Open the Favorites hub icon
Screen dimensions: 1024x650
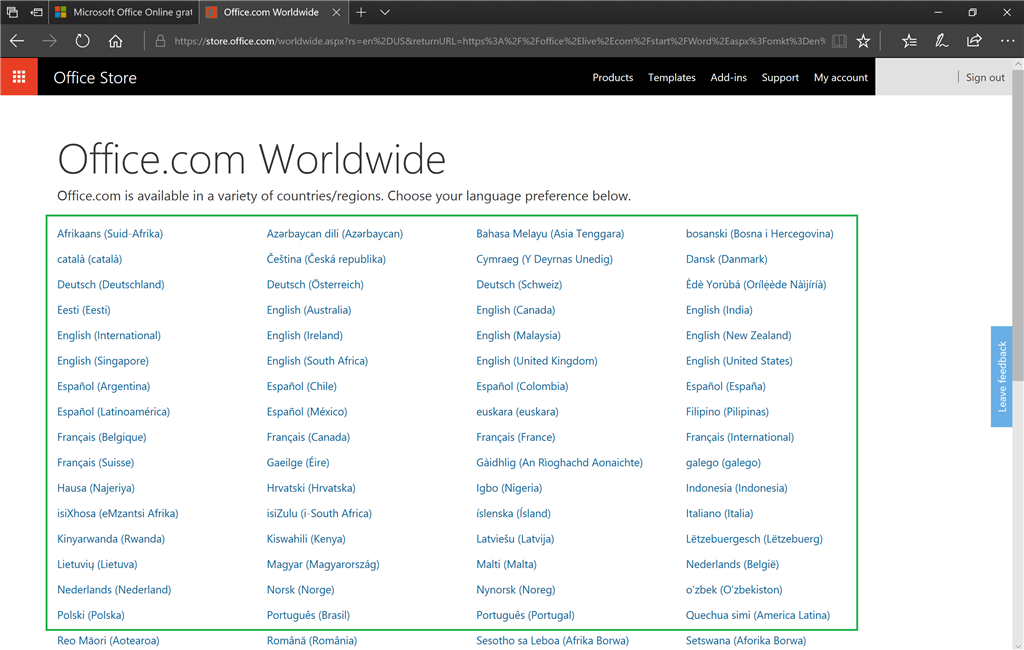909,41
